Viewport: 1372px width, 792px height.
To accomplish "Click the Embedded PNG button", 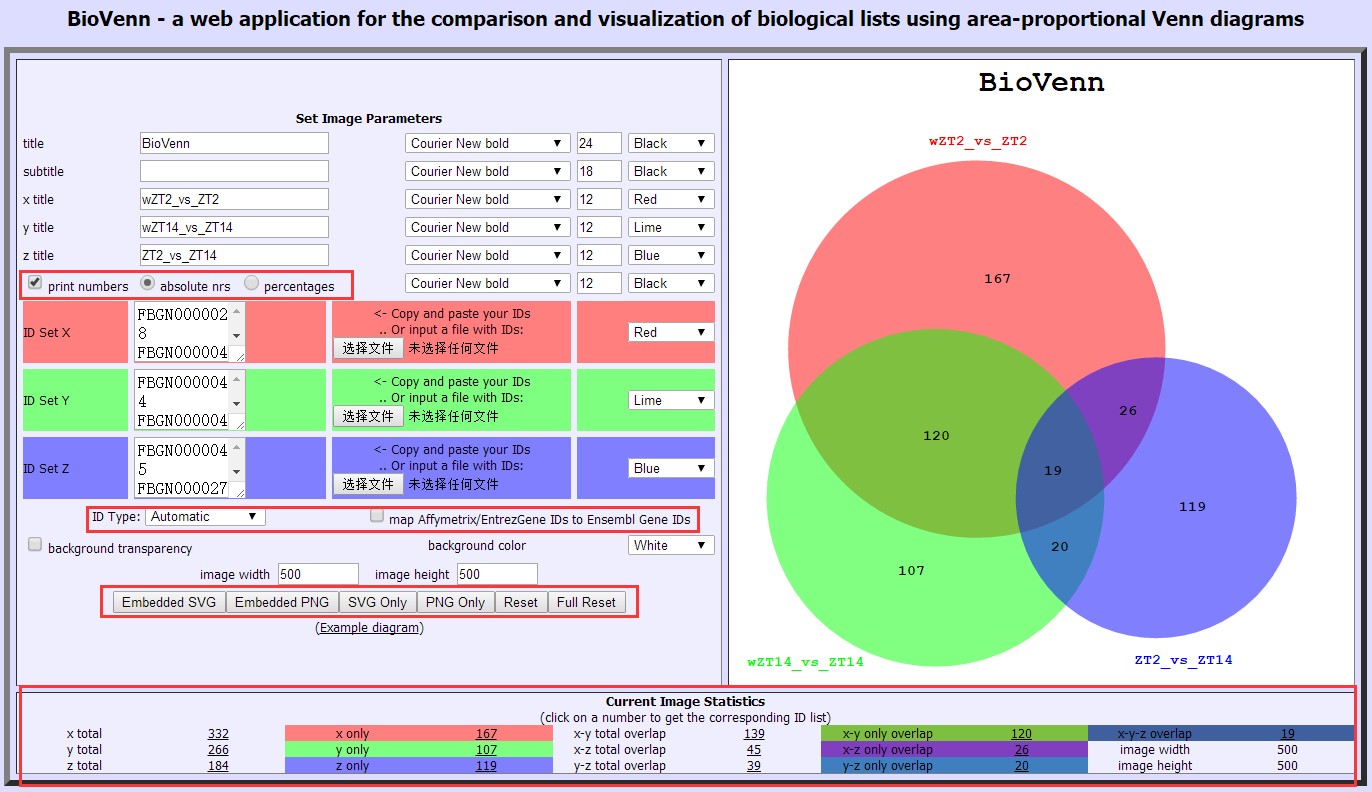I will 282,602.
